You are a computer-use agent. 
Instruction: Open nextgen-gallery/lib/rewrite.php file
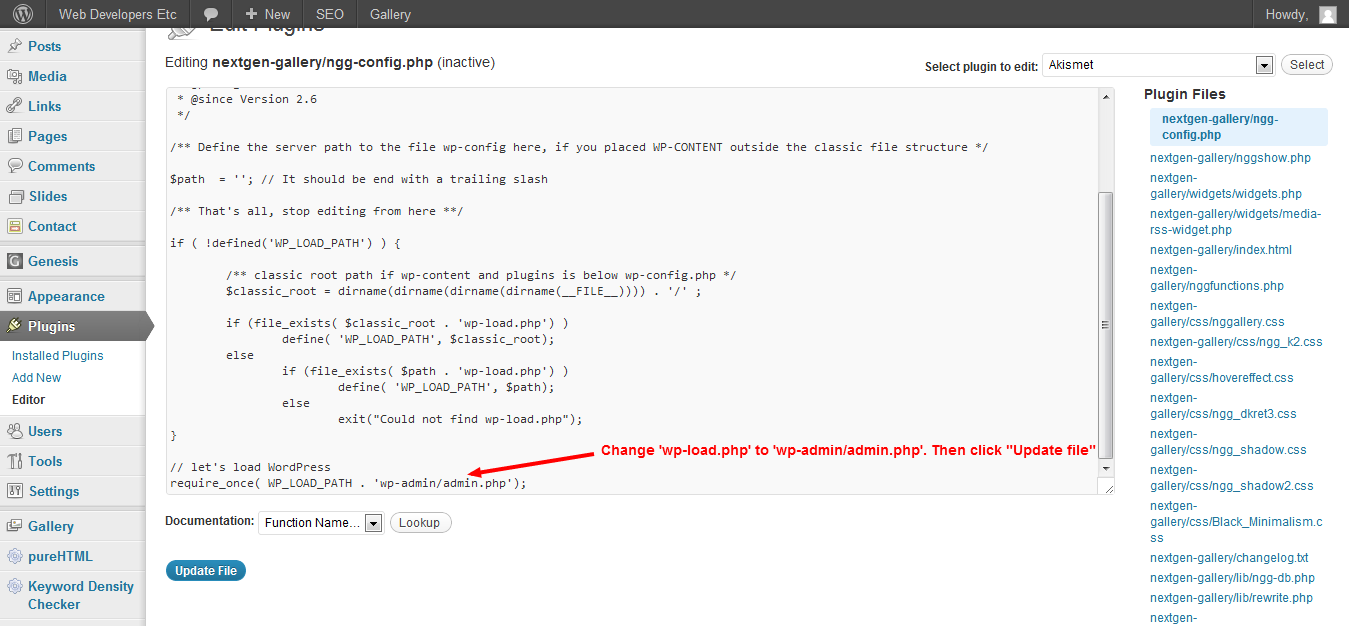click(1231, 598)
